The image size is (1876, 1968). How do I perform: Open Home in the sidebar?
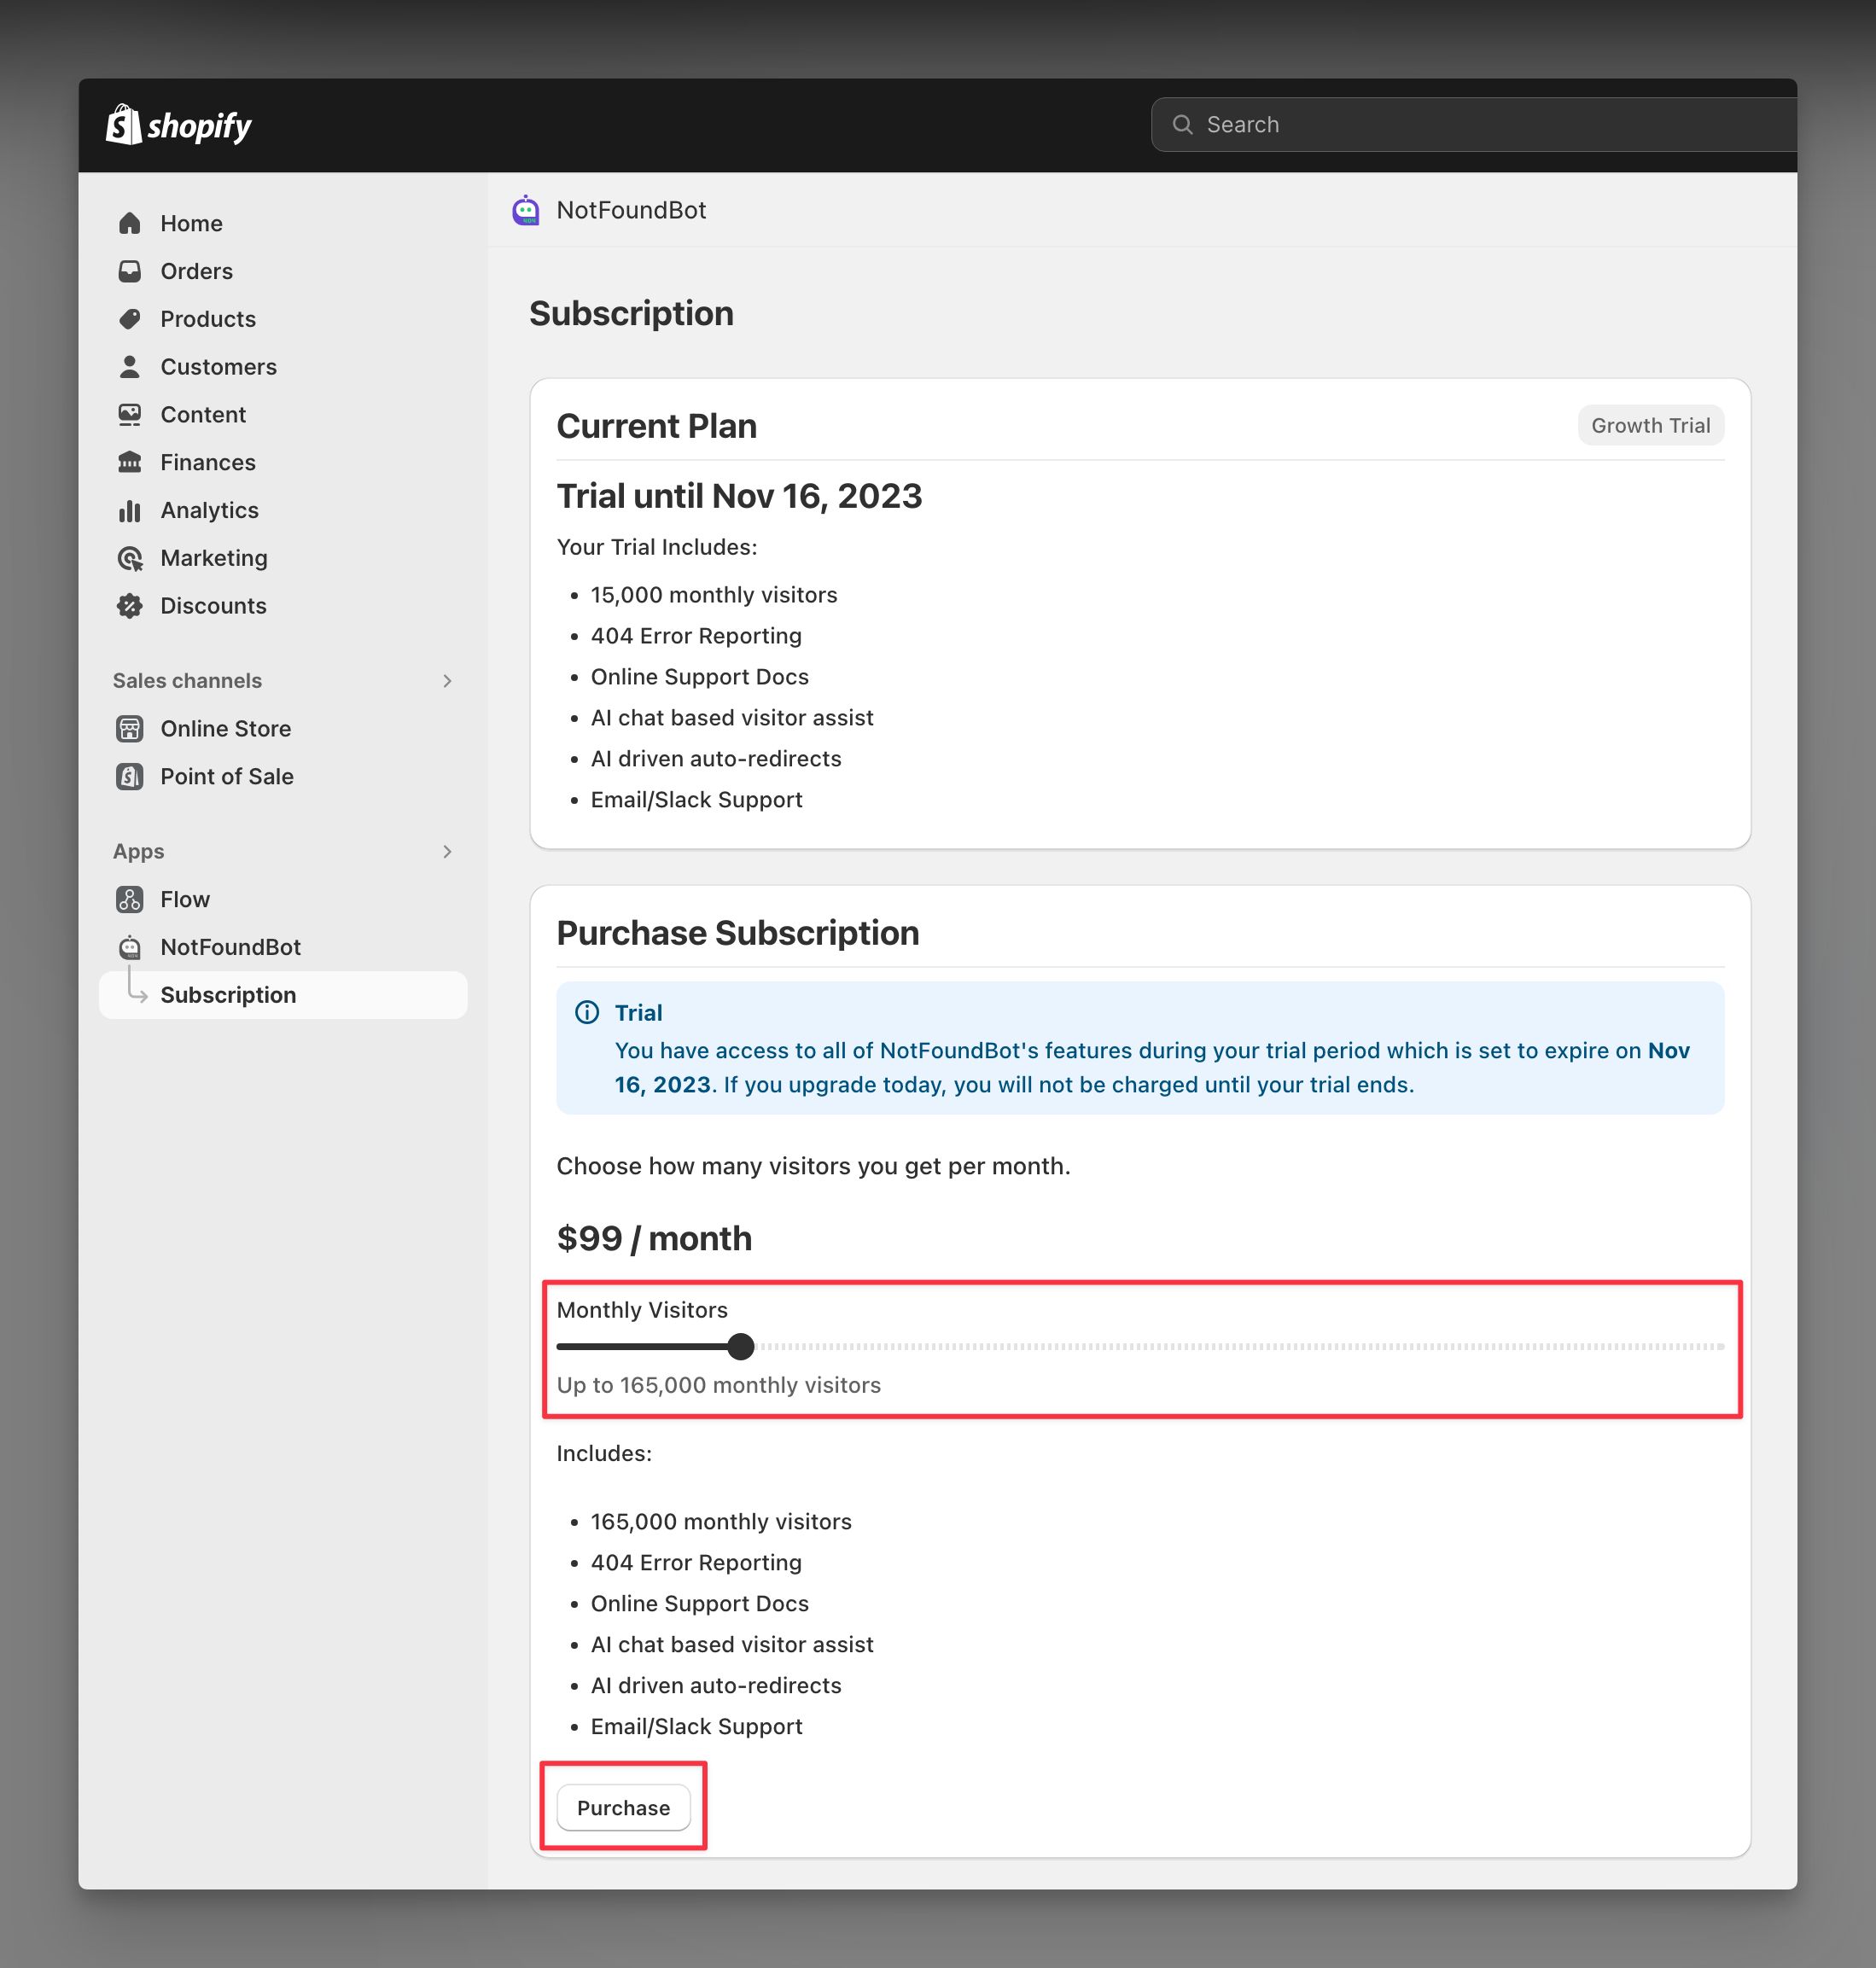coord(283,223)
